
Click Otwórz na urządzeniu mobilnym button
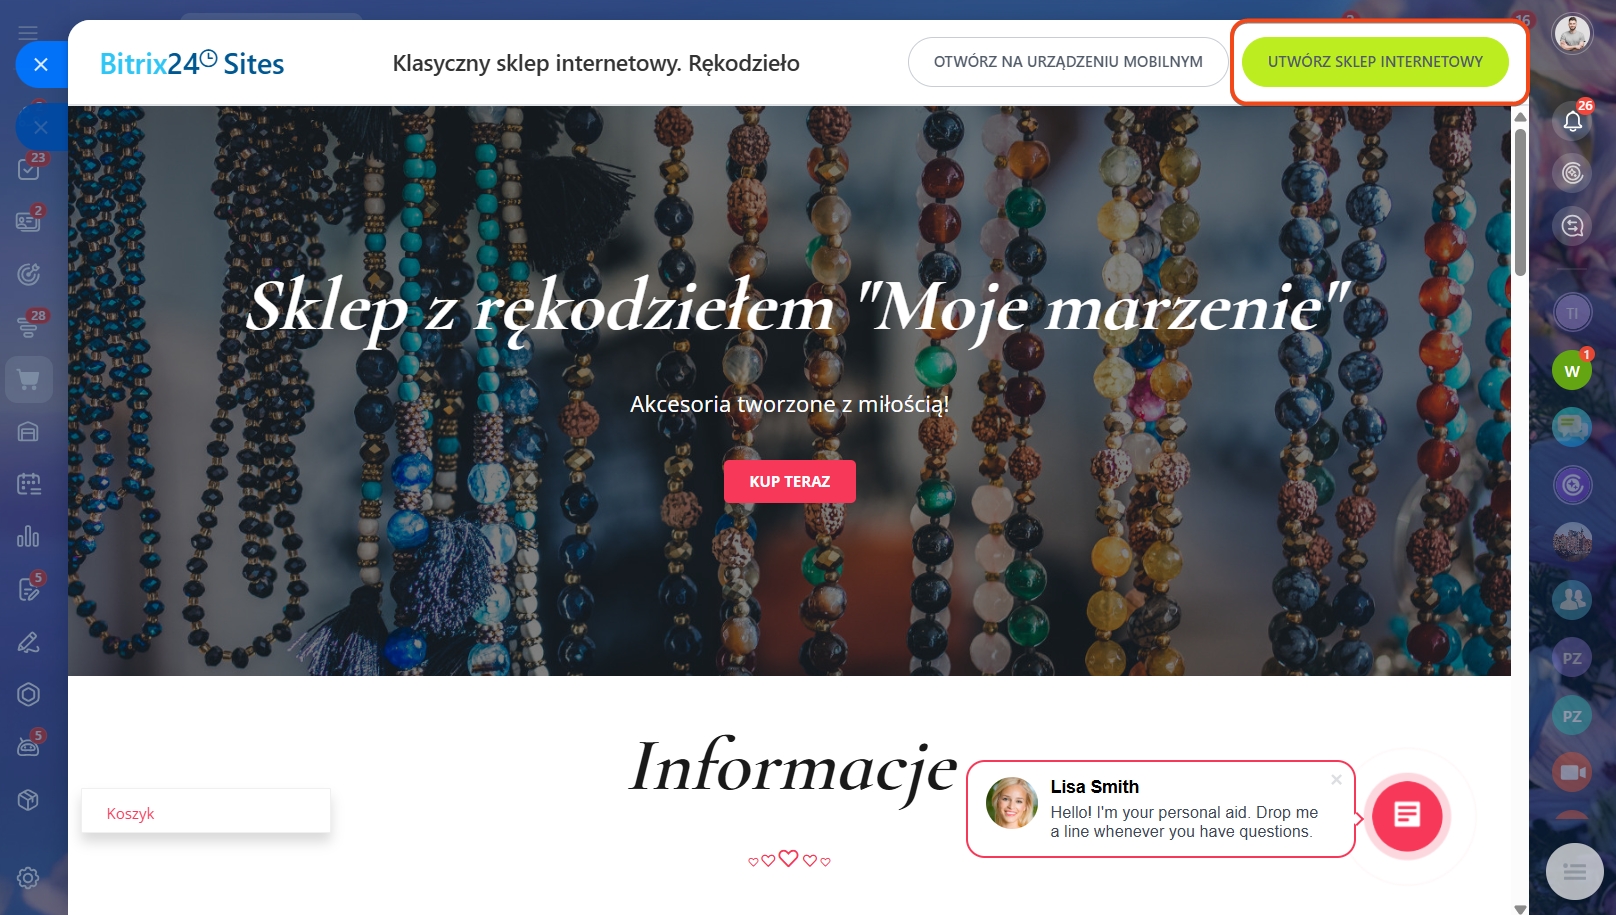coord(1068,62)
